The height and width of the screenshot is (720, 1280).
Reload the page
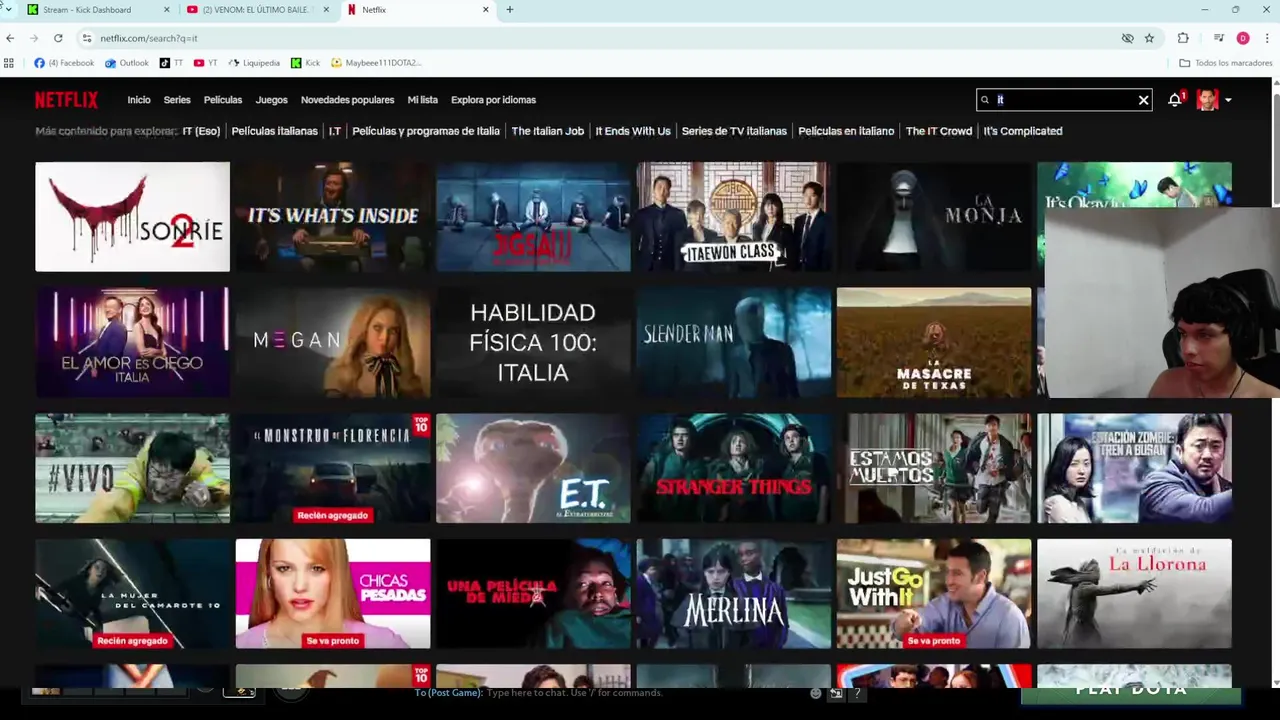[58, 38]
